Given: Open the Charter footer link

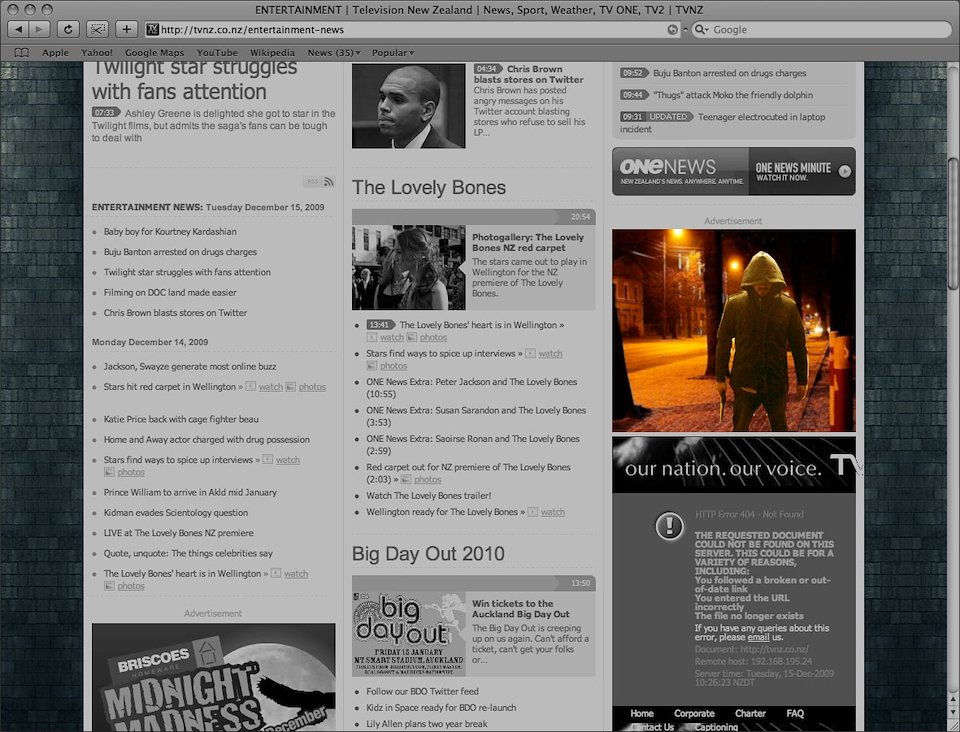Looking at the screenshot, I should pyautogui.click(x=750, y=714).
